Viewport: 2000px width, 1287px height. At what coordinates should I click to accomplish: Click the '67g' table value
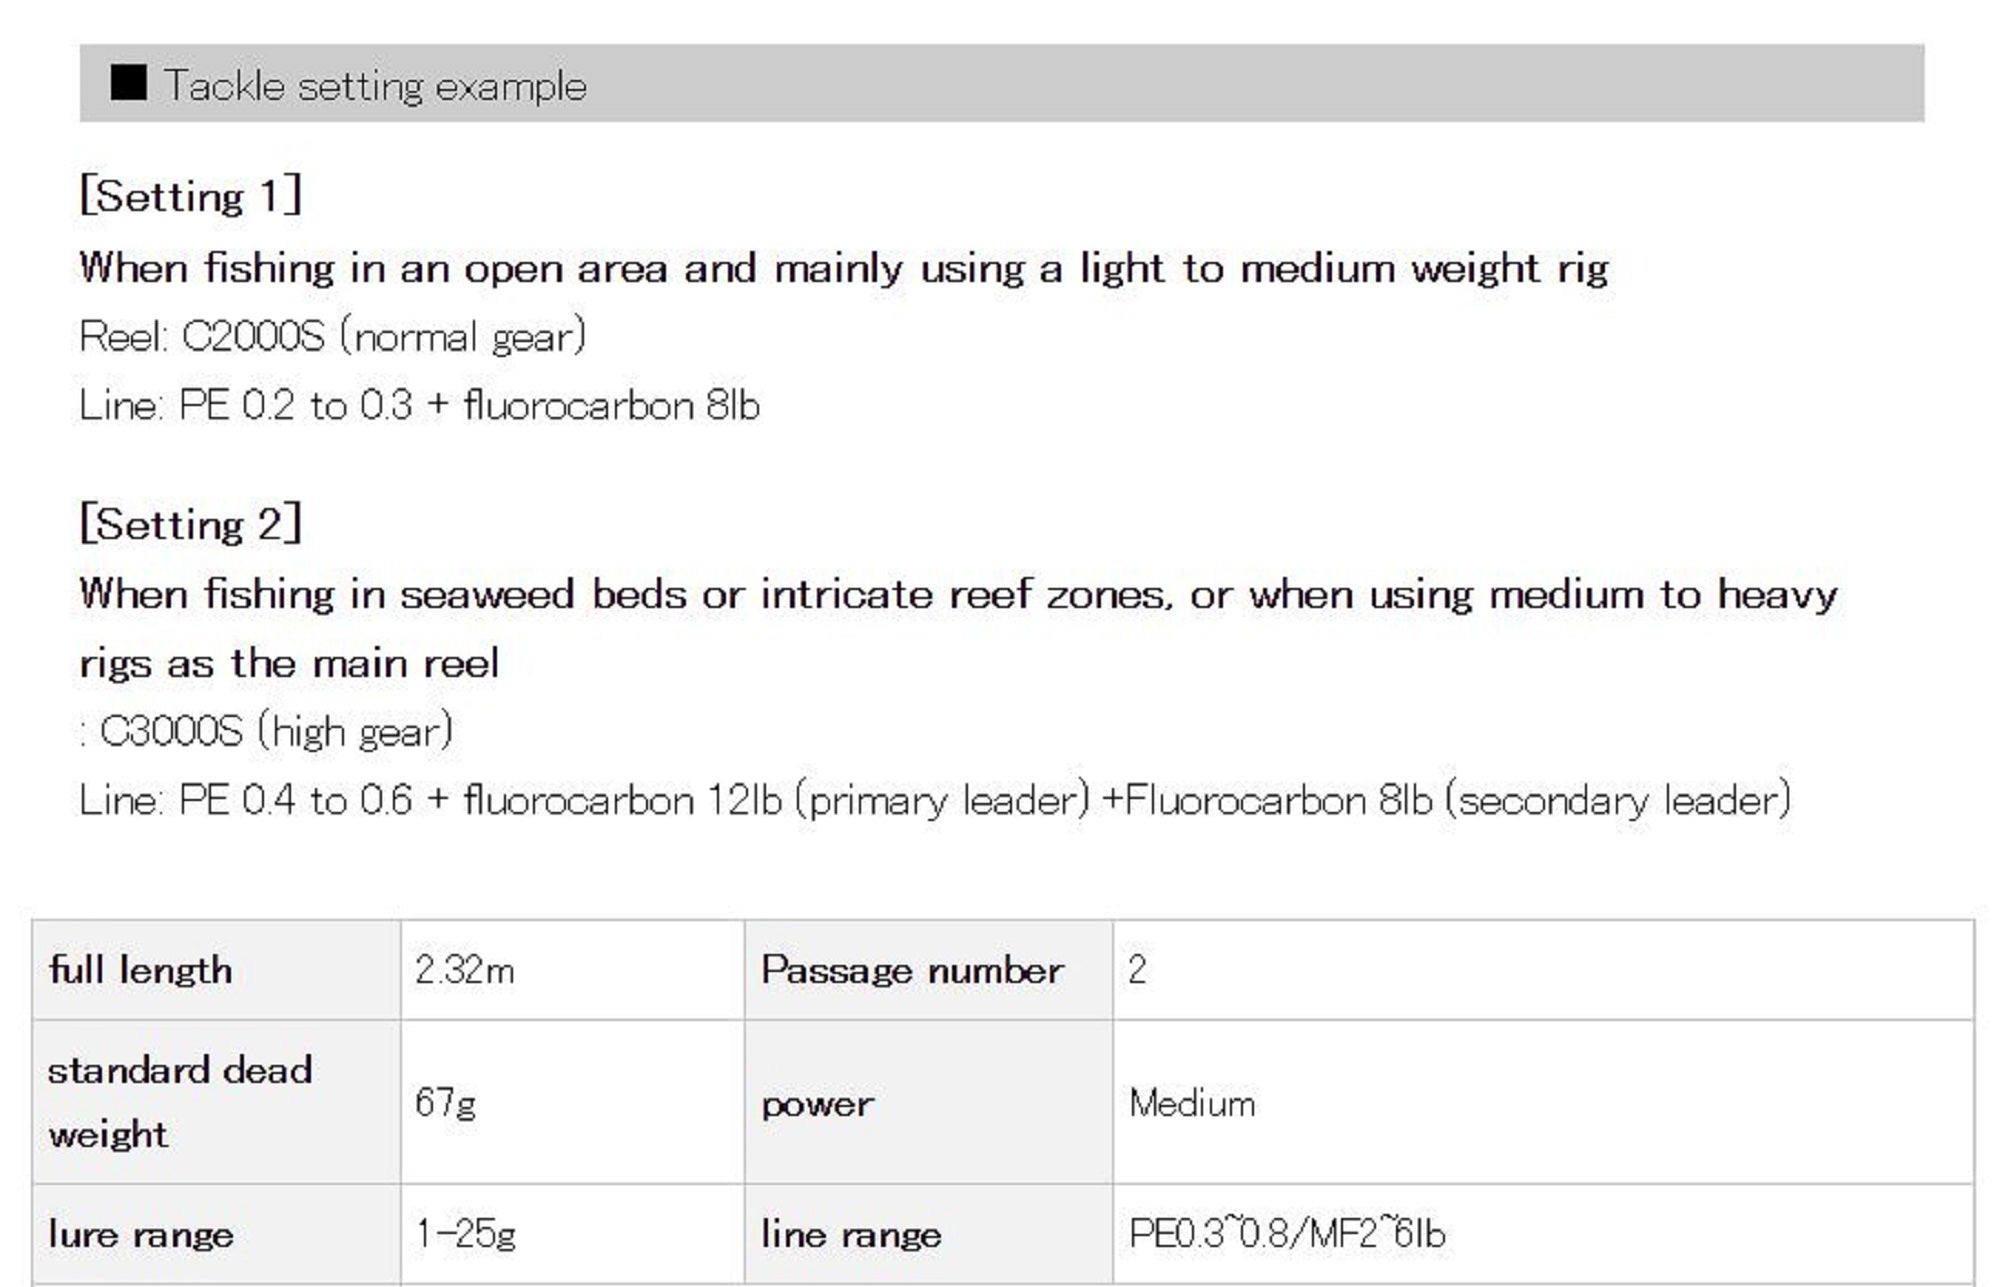pyautogui.click(x=445, y=1103)
